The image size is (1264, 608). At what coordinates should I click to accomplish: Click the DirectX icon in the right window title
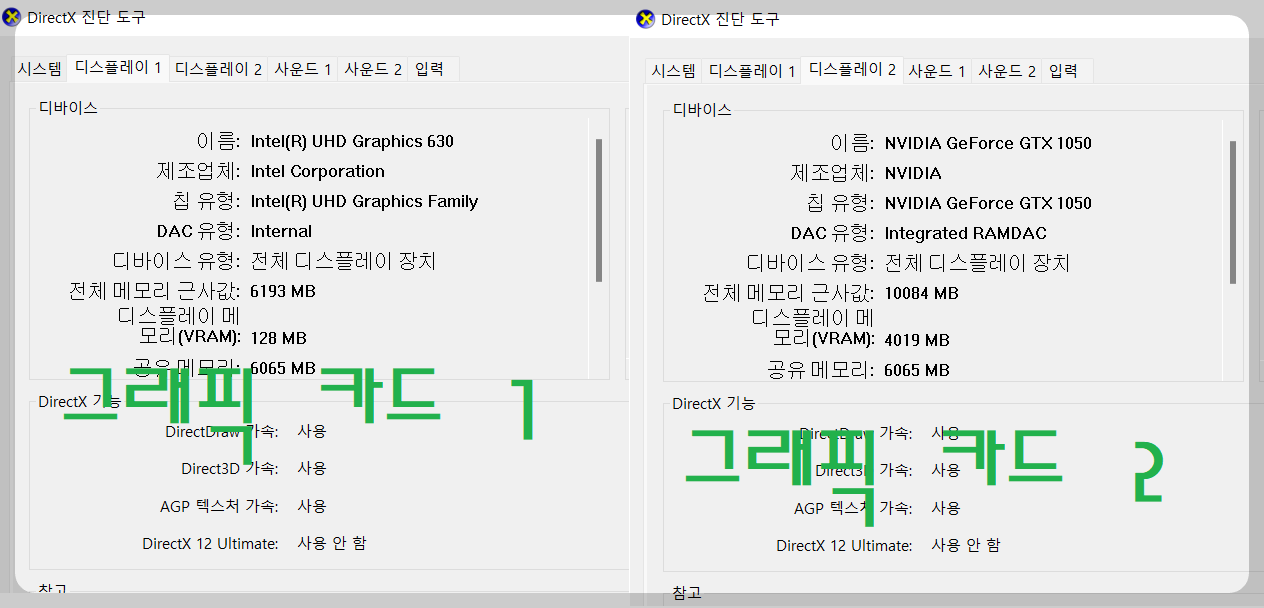coord(646,19)
